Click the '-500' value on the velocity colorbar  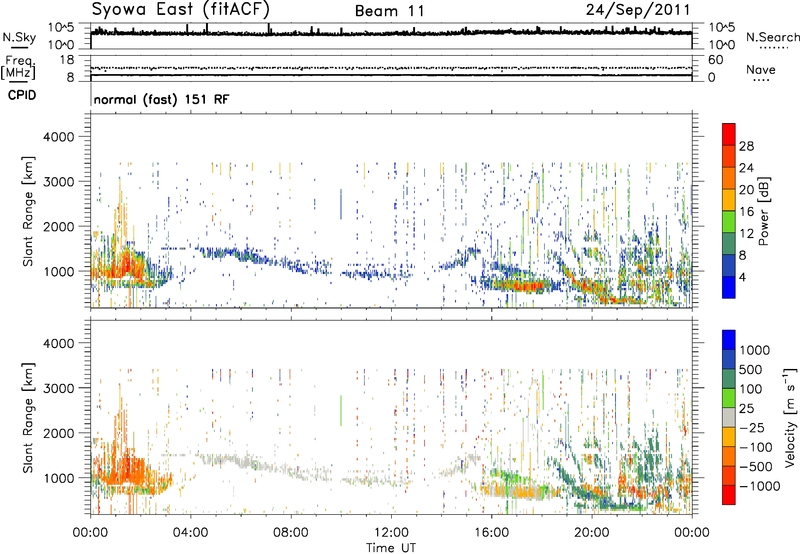point(756,467)
